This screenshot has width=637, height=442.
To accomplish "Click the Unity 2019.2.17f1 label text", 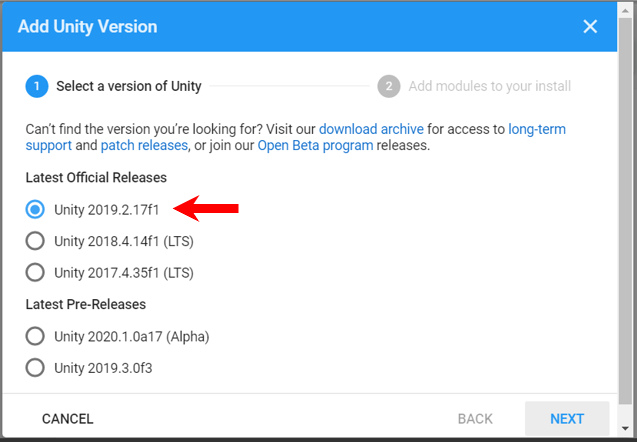I will [108, 209].
